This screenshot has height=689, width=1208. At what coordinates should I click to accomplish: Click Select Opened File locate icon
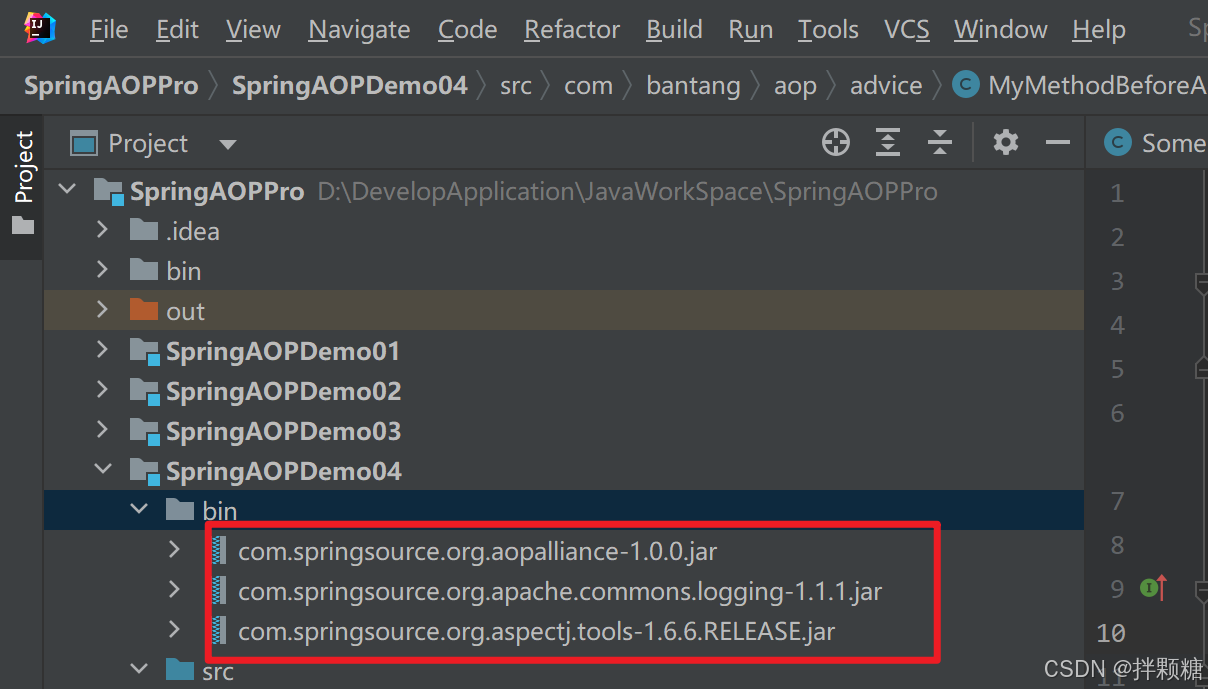[x=836, y=143]
